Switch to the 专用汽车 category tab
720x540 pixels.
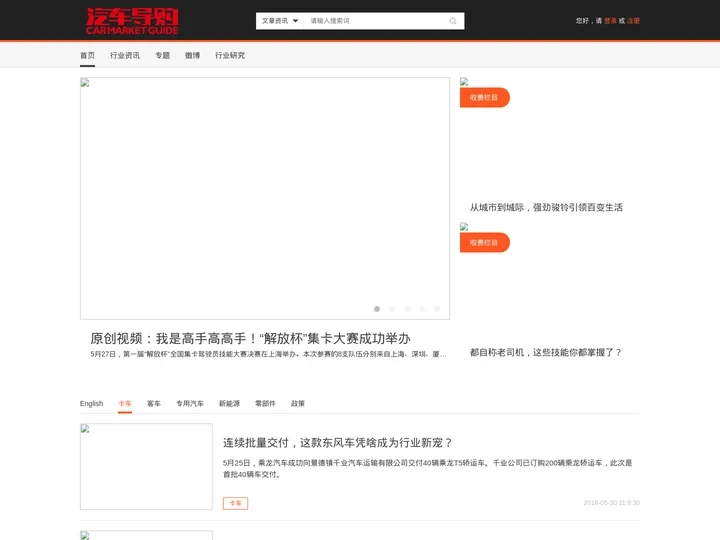click(190, 404)
